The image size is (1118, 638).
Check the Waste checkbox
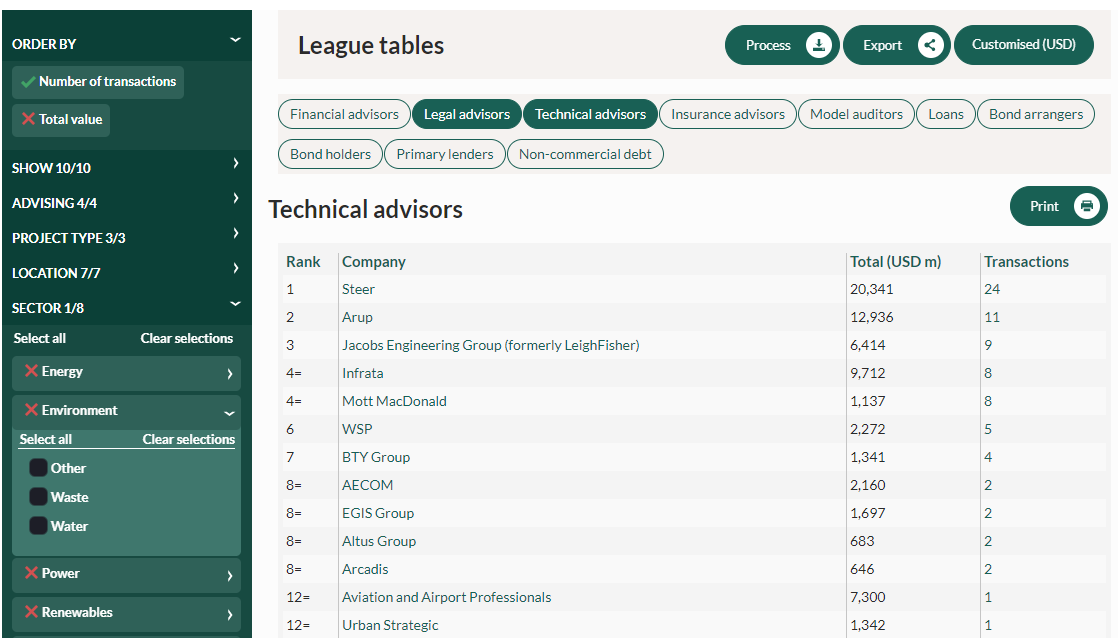click(x=38, y=497)
